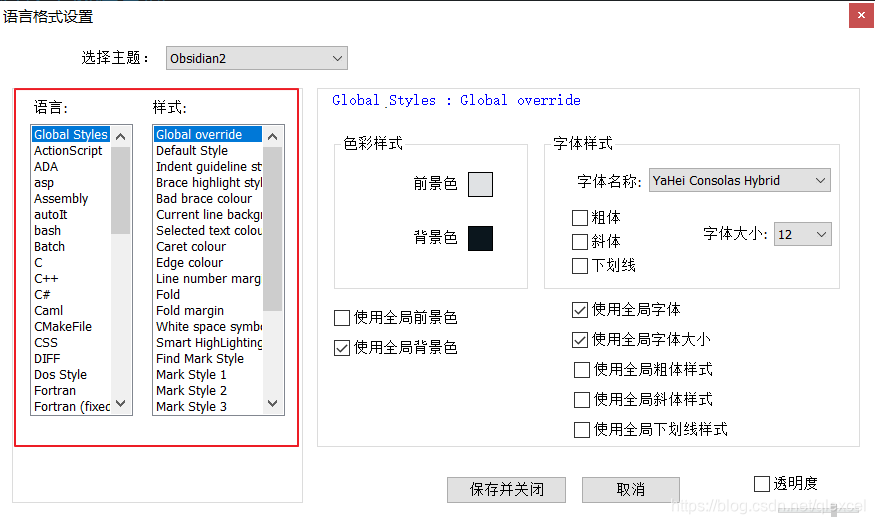Click the 前景色 foreground color swatch
The height and width of the screenshot is (524, 875).
tap(480, 184)
